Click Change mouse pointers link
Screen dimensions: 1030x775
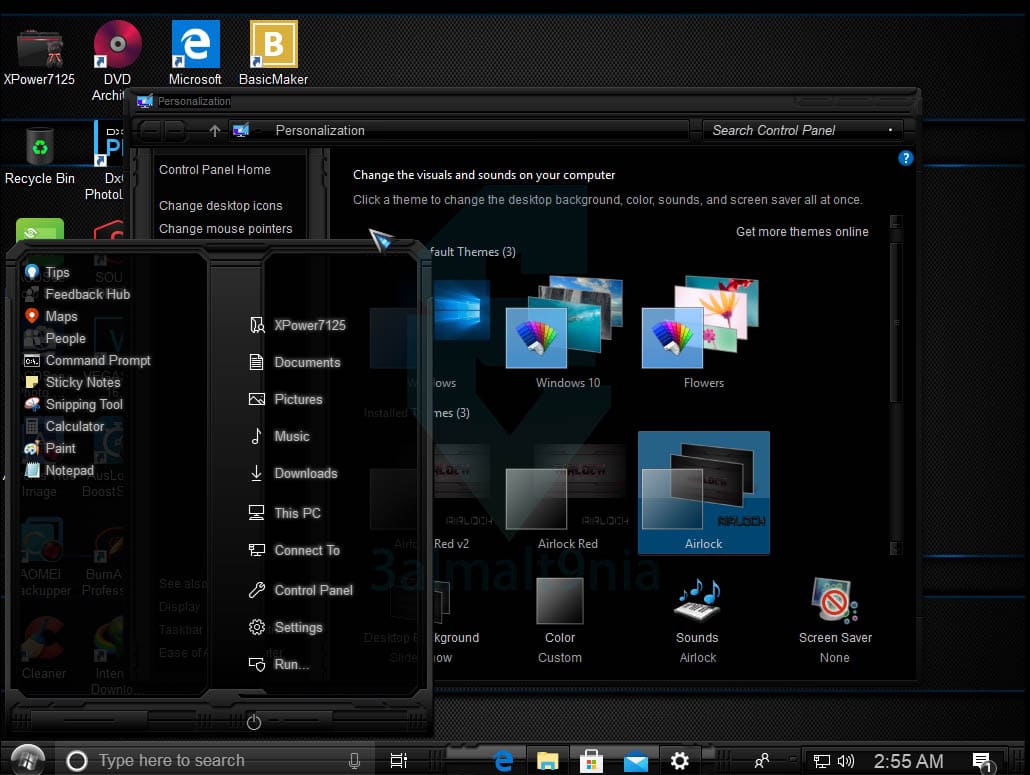pyautogui.click(x=225, y=229)
